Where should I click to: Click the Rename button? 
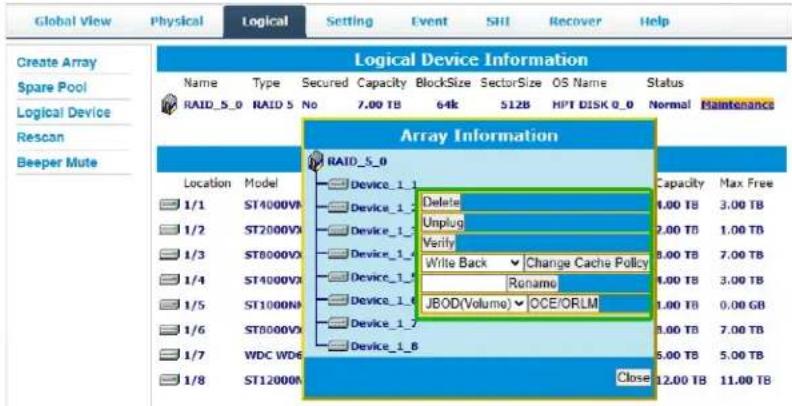(x=532, y=283)
